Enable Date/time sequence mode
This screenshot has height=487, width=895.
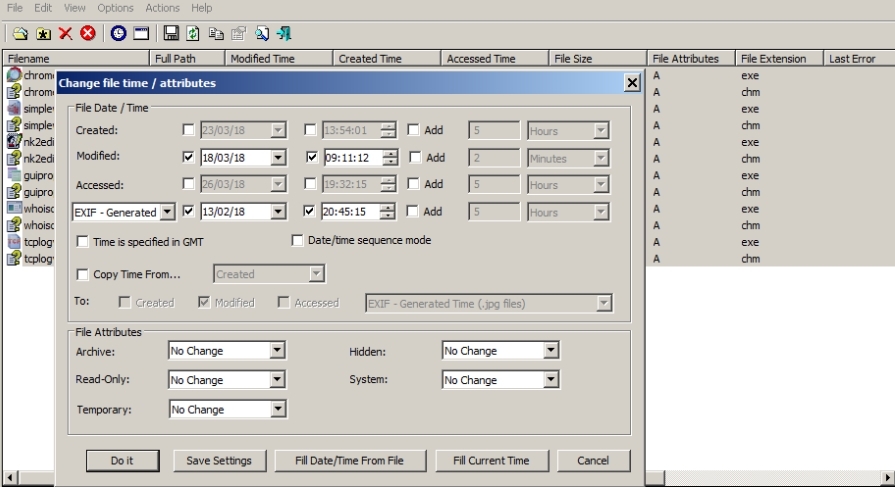coord(297,240)
